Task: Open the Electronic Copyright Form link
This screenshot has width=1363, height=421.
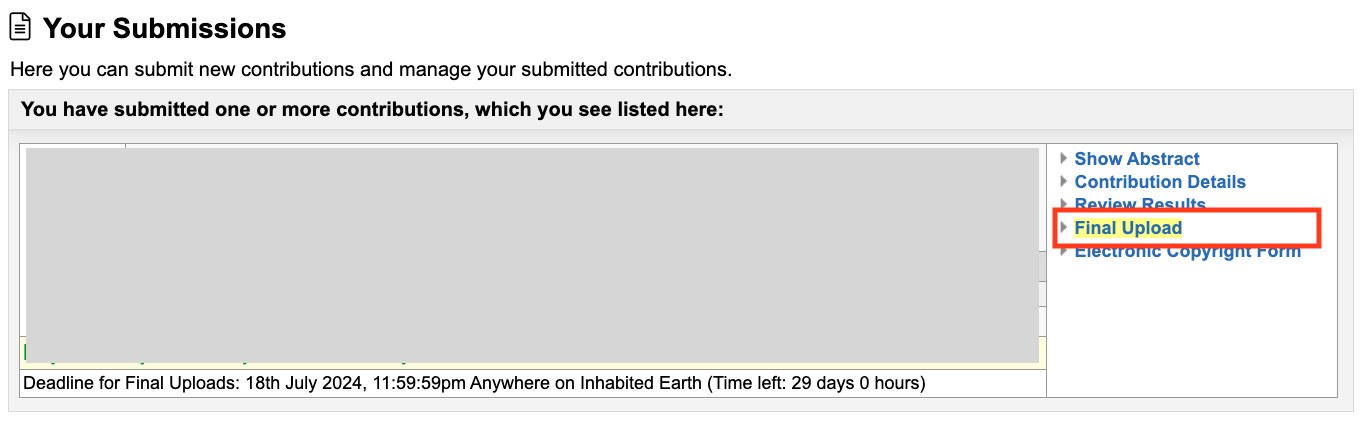Action: tap(1187, 252)
